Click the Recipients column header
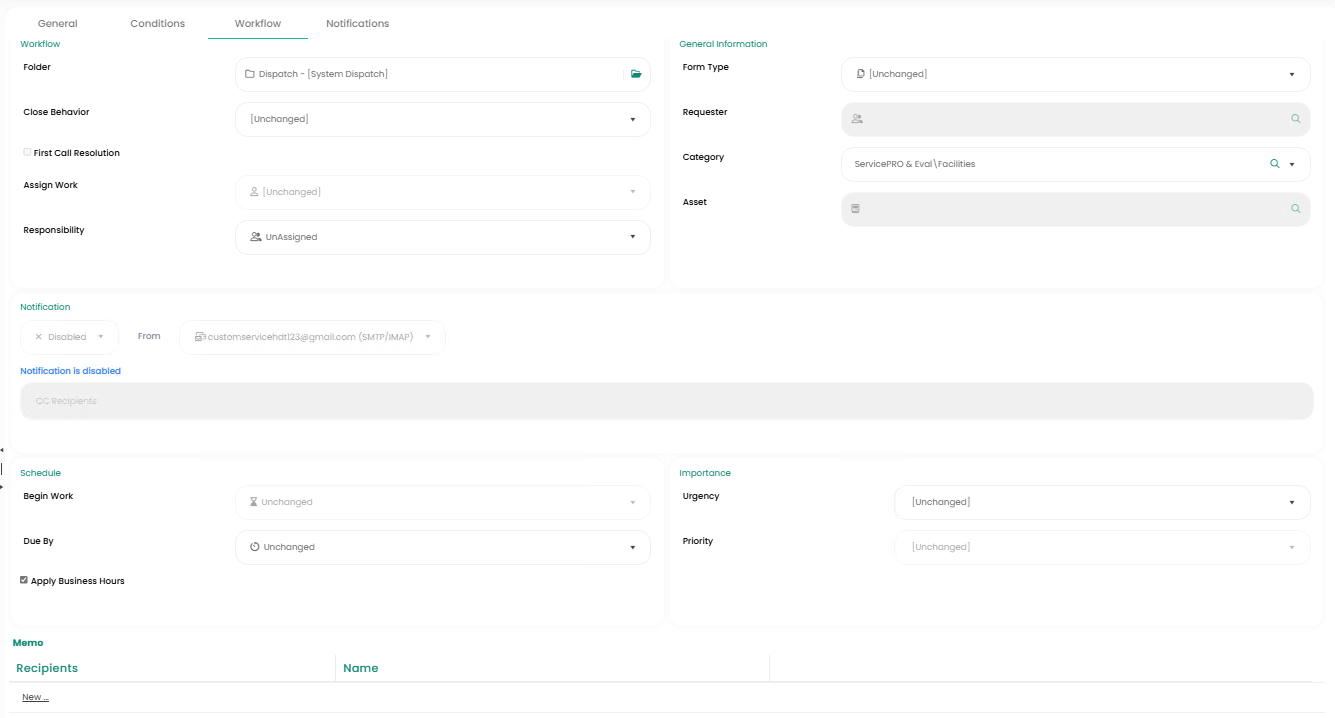This screenshot has height=718, width=1335. [47, 668]
